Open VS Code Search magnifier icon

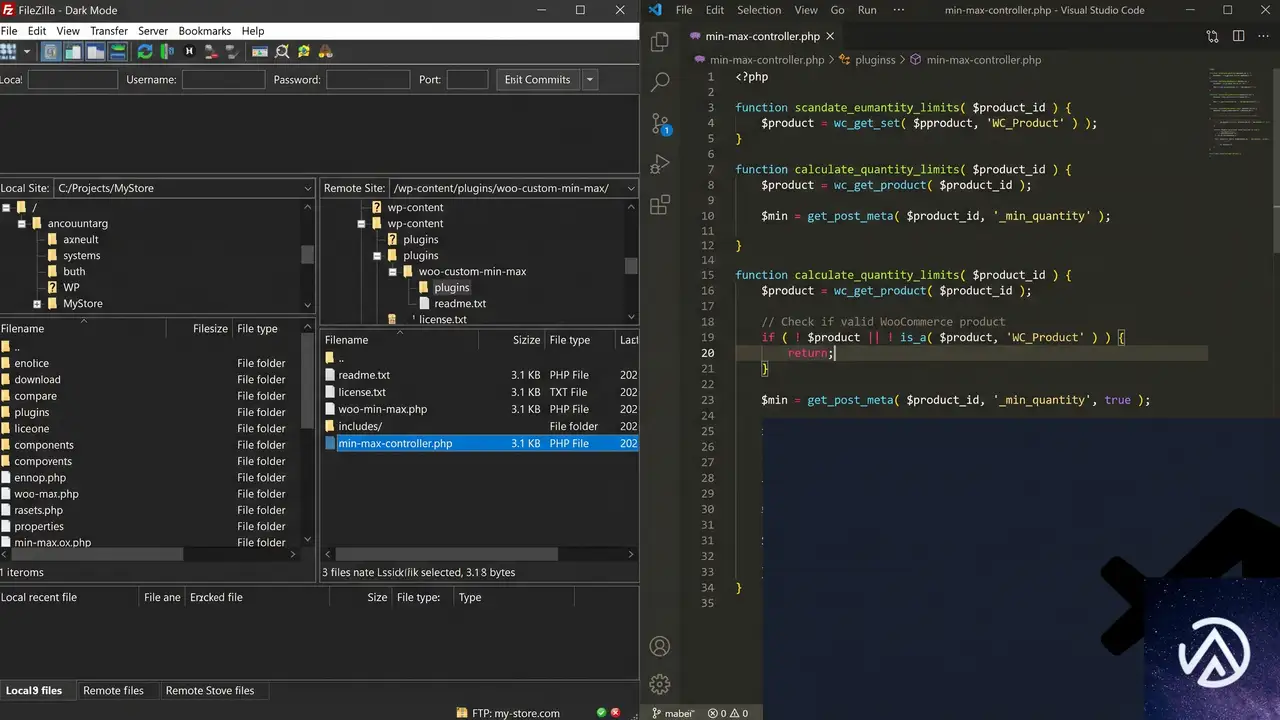[x=660, y=82]
